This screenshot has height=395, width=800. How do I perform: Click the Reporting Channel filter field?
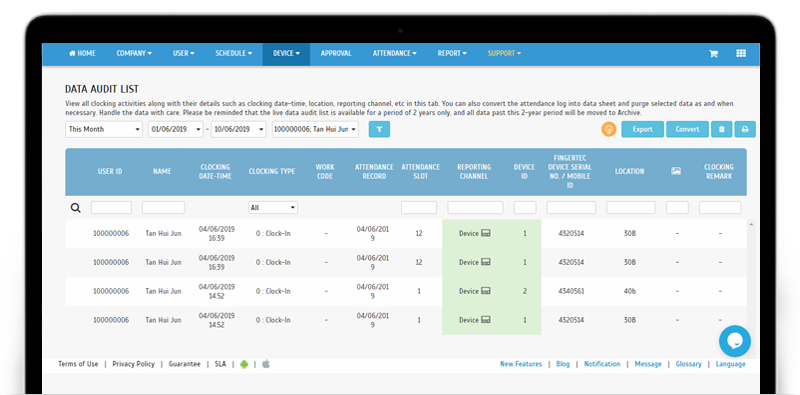coord(476,208)
